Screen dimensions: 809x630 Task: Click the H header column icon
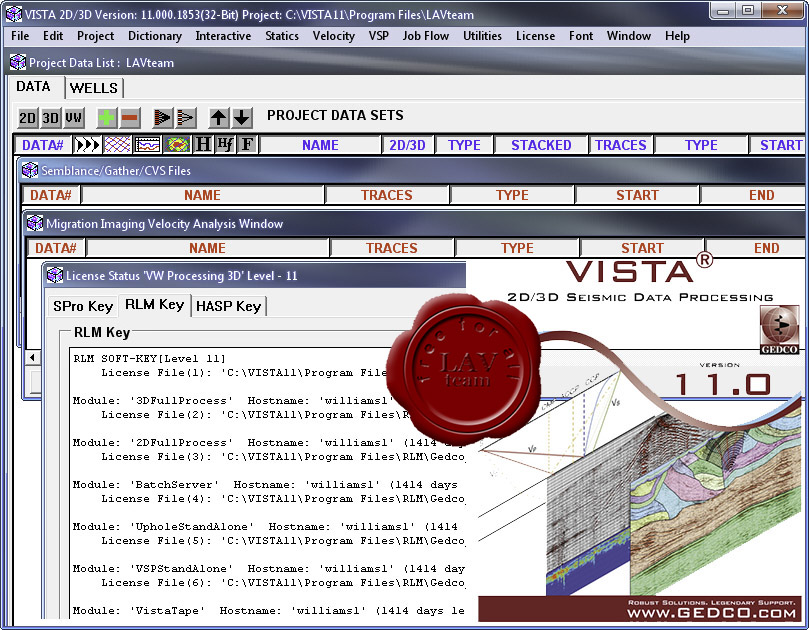pyautogui.click(x=203, y=145)
